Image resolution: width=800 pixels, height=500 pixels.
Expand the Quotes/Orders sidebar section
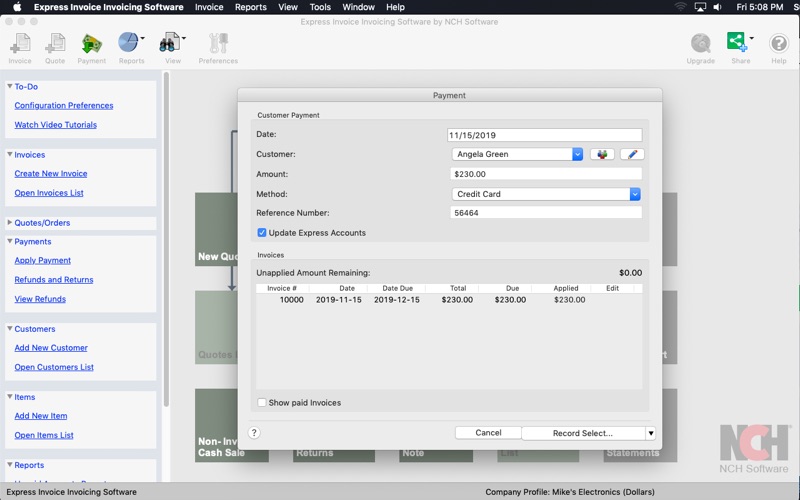[x=10, y=222]
